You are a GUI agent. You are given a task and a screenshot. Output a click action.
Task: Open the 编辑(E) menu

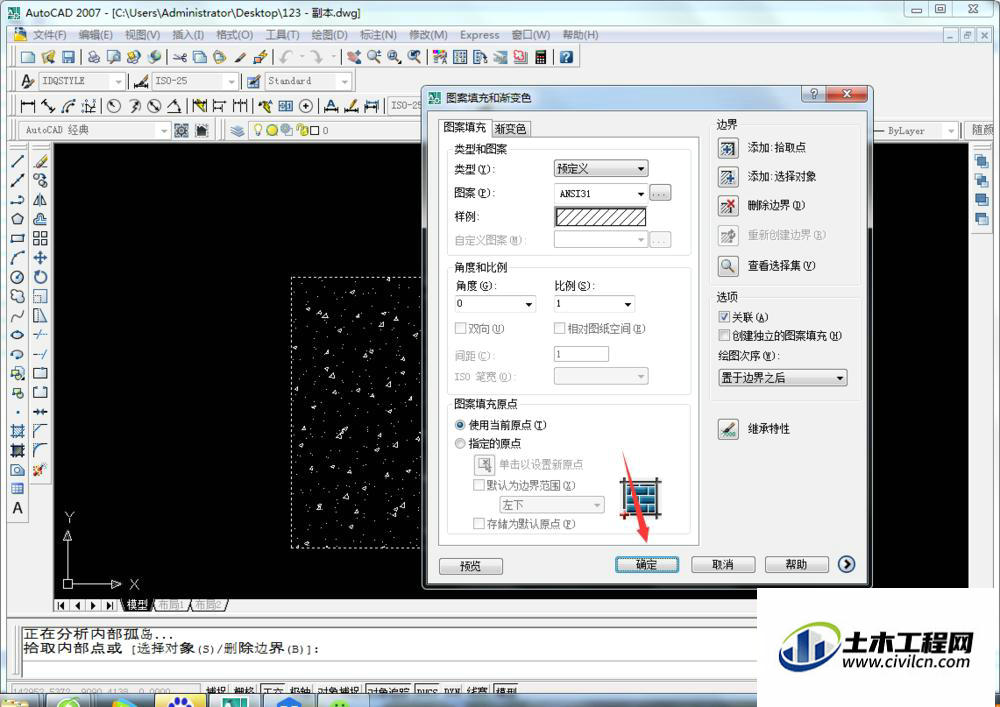click(96, 35)
